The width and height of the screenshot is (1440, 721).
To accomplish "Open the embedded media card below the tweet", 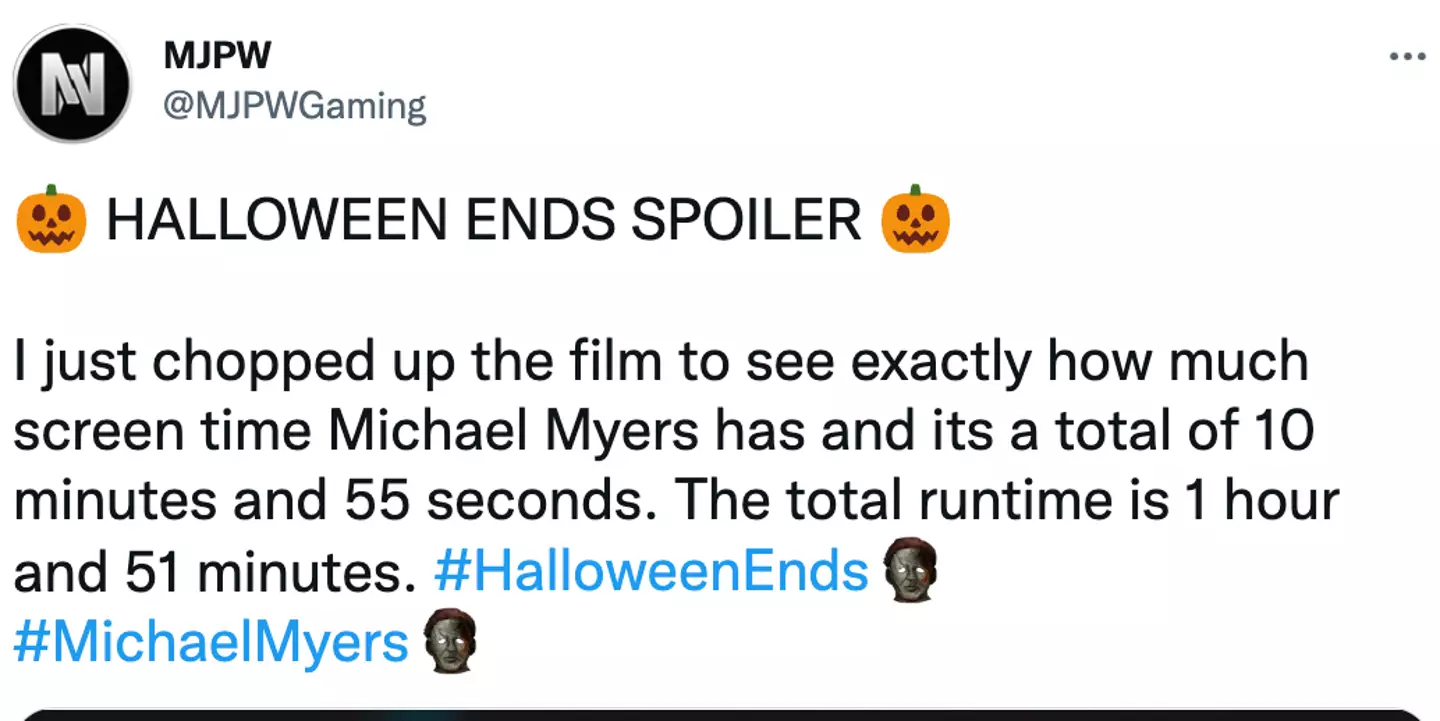I will click(720, 713).
